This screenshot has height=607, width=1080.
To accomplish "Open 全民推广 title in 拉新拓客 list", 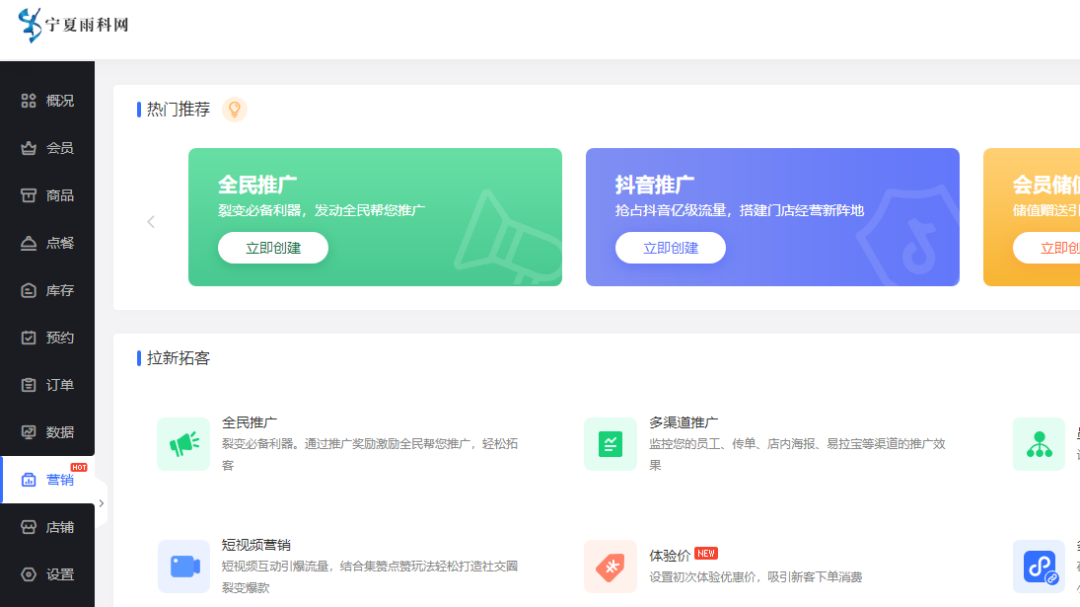I will [249, 422].
